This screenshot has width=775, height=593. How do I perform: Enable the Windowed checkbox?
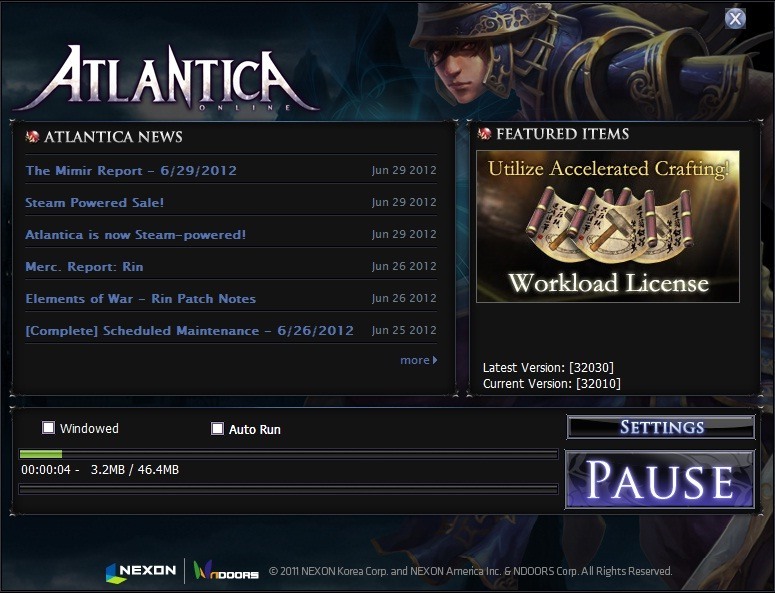[x=48, y=427]
